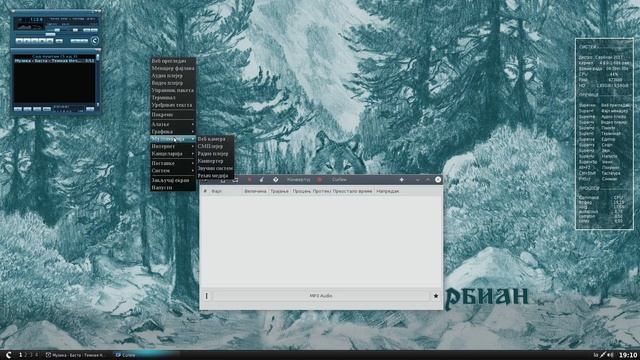Open Веб прегледач from menu
Screen dimensions: 640x360
(173, 61)
